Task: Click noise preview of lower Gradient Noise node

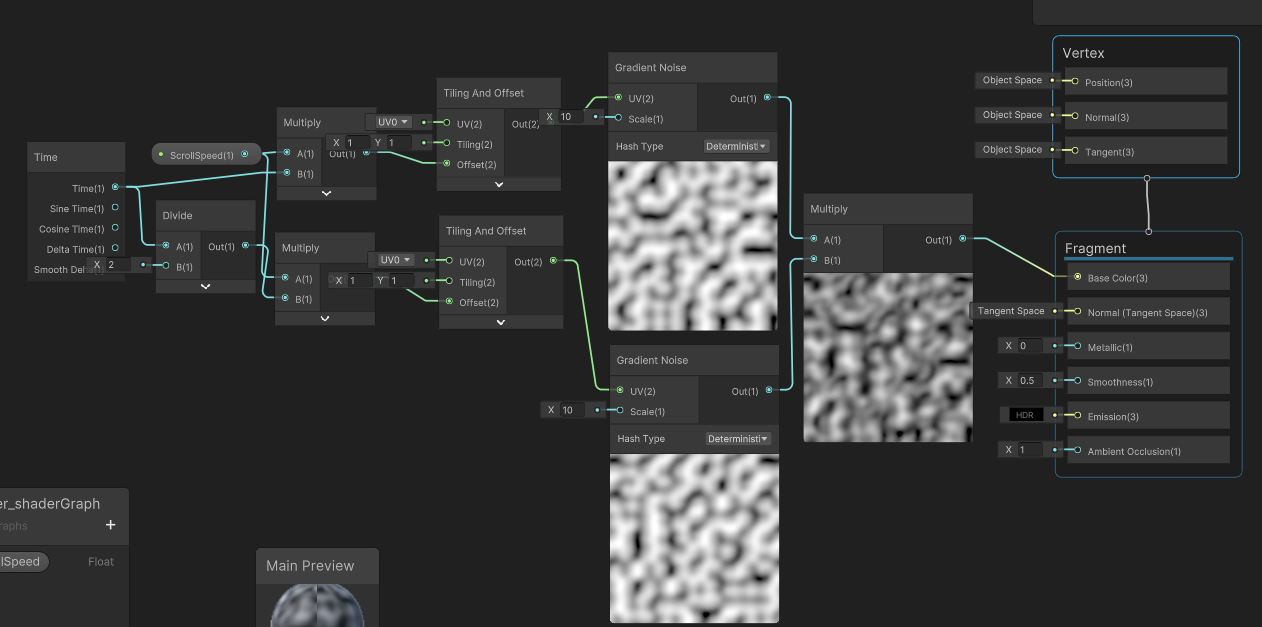Action: tap(694, 538)
